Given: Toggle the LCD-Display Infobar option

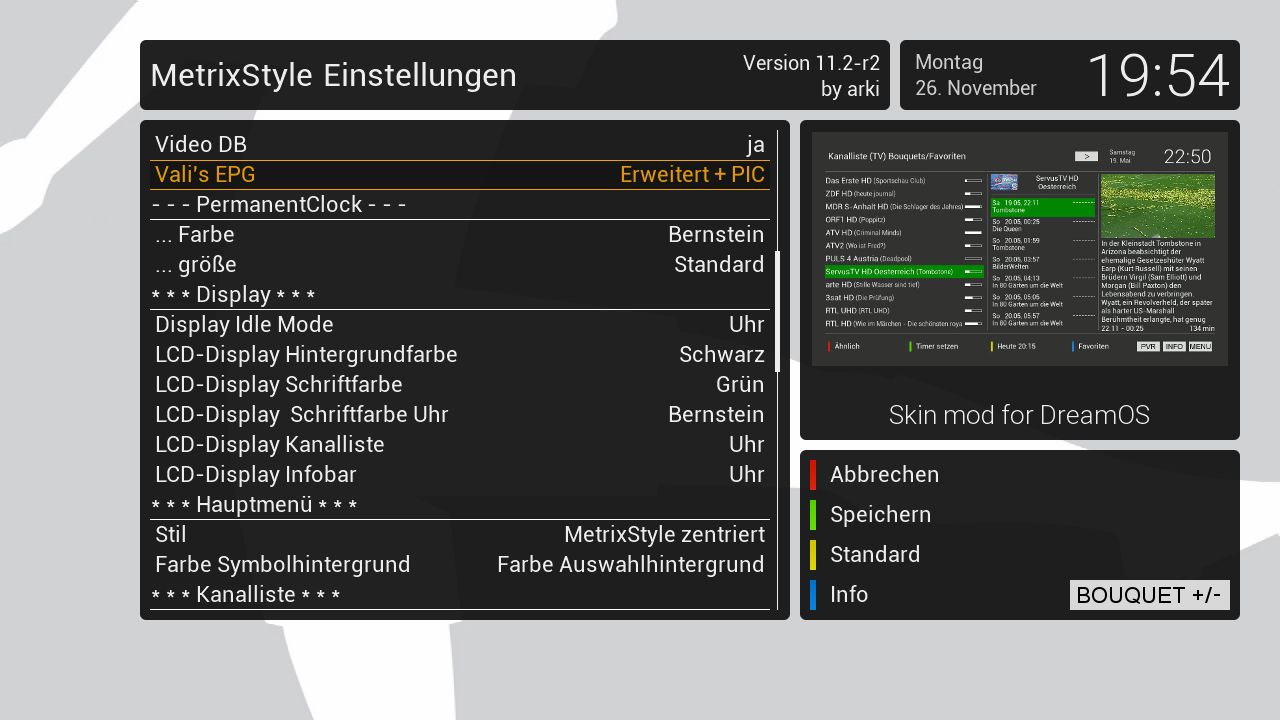Looking at the screenshot, I should (x=459, y=475).
